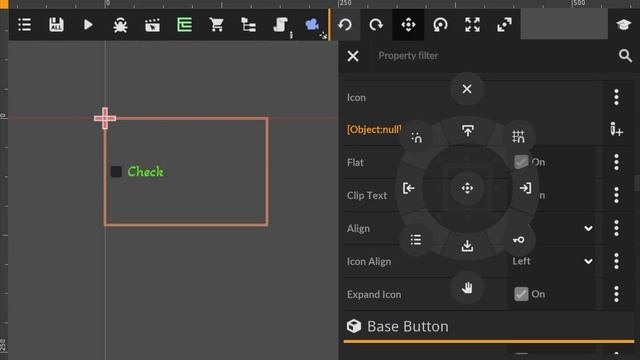Click the hand pan tool icon
This screenshot has width=640, height=360.
click(467, 288)
